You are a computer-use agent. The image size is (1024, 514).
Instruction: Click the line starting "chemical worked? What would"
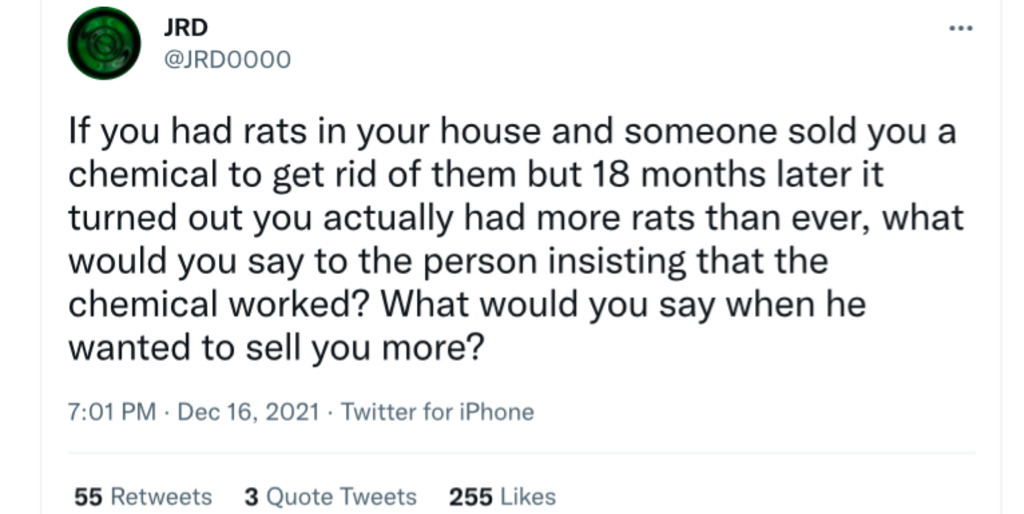click(x=466, y=304)
